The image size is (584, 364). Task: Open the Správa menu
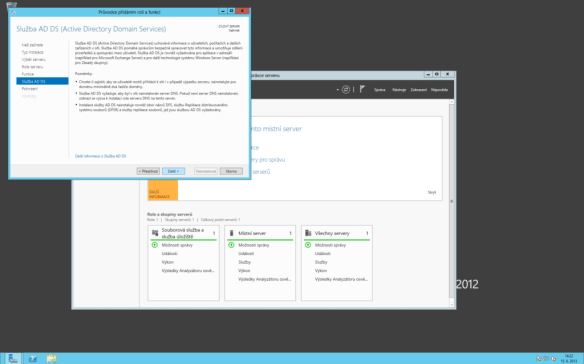pyautogui.click(x=380, y=90)
